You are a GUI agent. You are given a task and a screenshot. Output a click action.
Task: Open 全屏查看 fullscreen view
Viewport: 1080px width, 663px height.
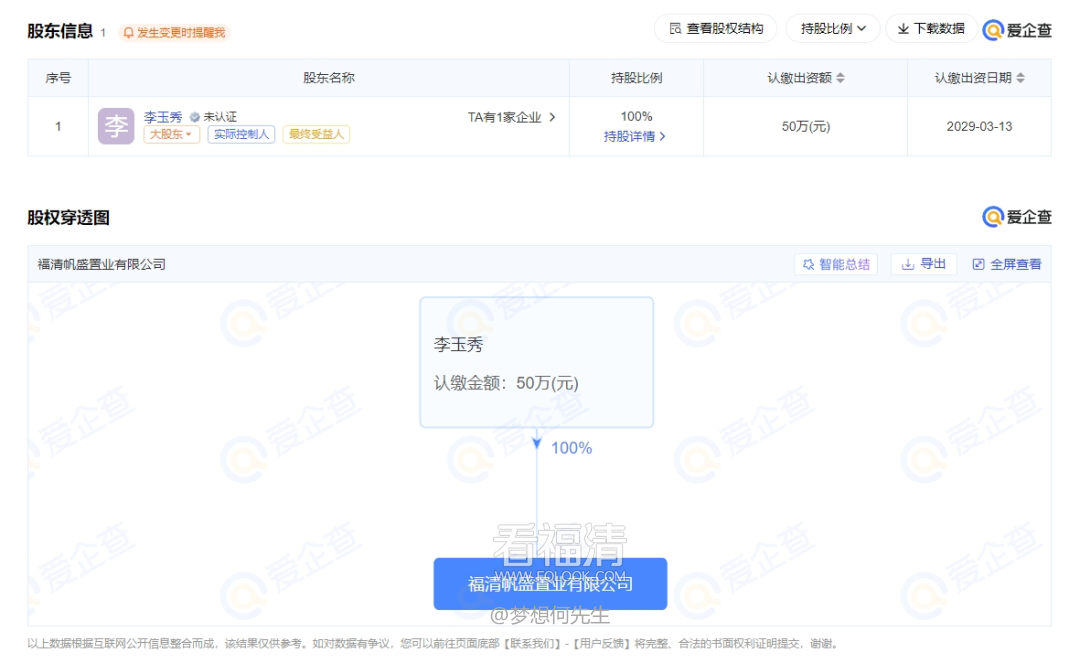tap(1007, 264)
